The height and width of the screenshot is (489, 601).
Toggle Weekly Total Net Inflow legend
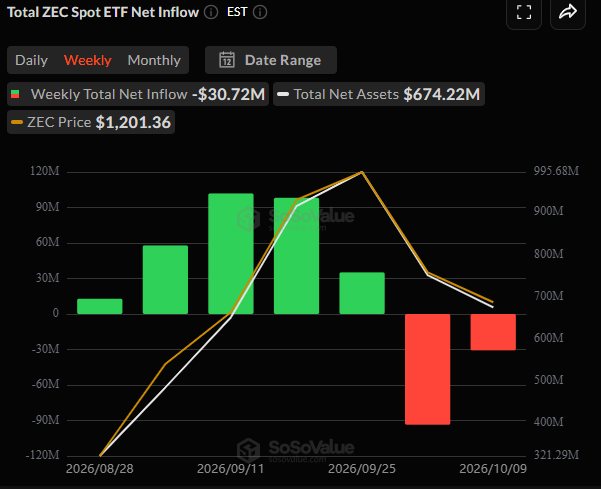click(x=138, y=94)
